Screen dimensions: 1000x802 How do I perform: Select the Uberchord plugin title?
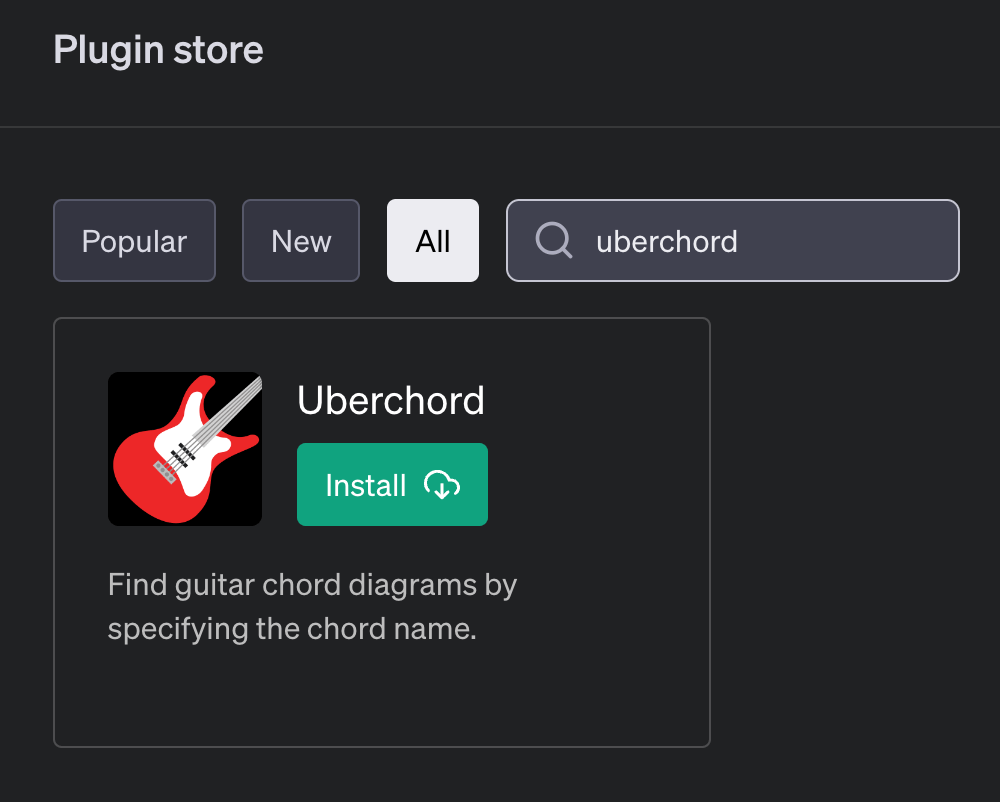[x=391, y=400]
